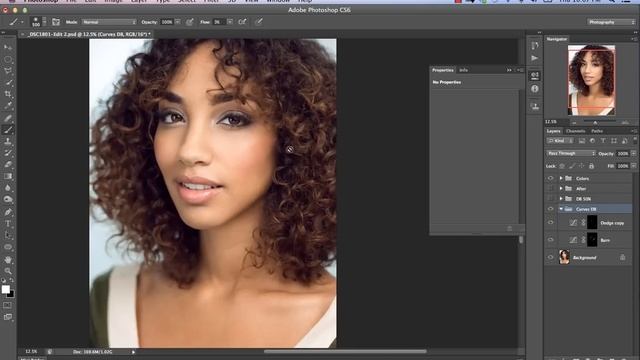
Task: Switch to the Channels tab
Action: pyautogui.click(x=576, y=131)
